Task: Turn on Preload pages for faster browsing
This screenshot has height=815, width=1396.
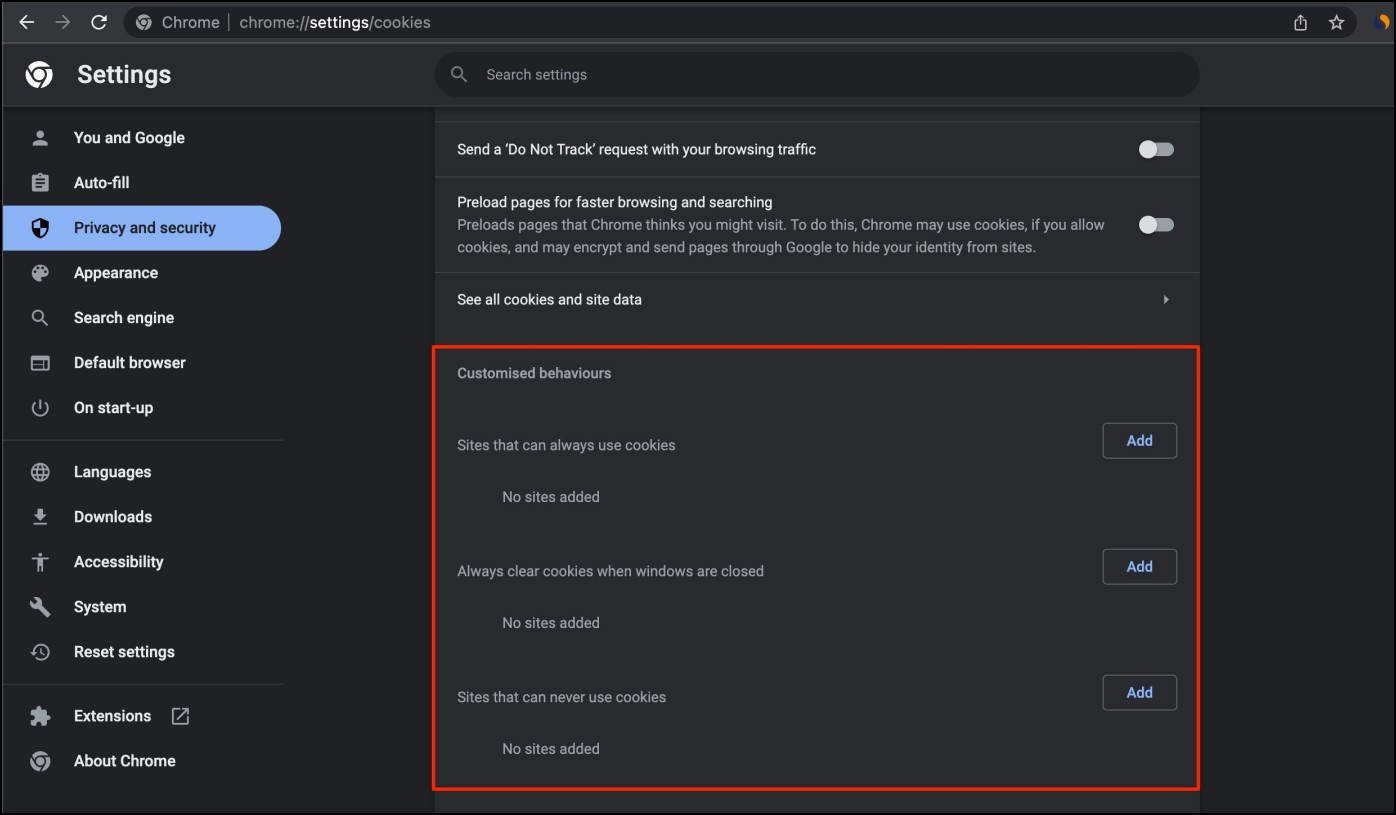Action: (x=1156, y=225)
